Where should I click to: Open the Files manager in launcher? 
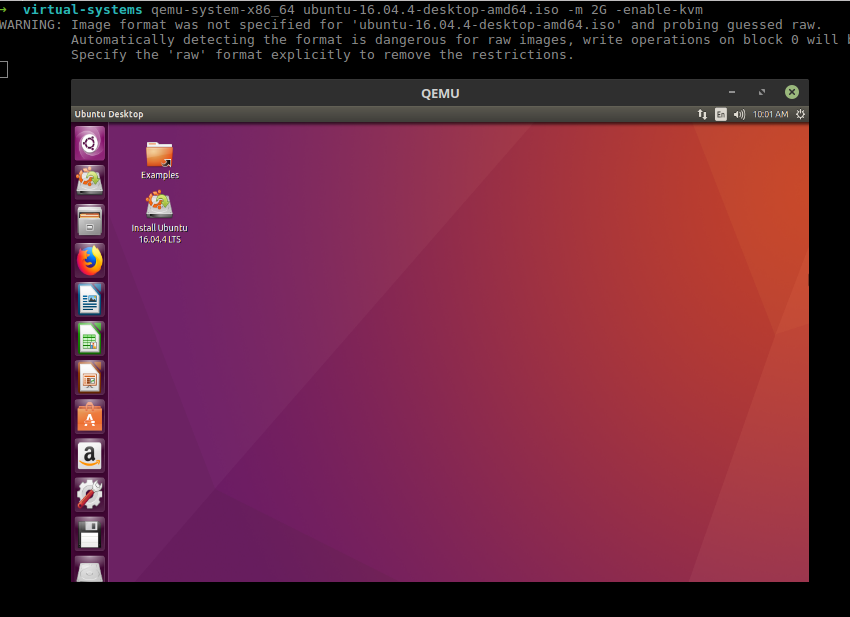[89, 221]
